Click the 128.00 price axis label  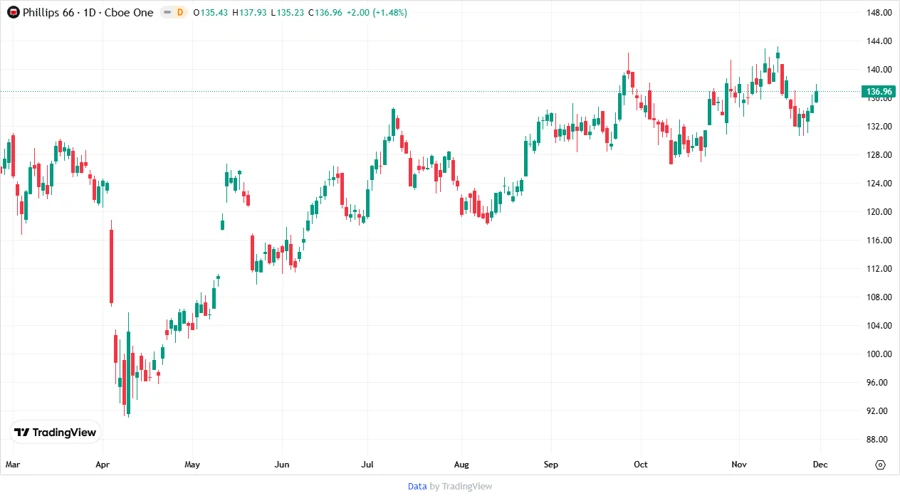[x=879, y=155]
